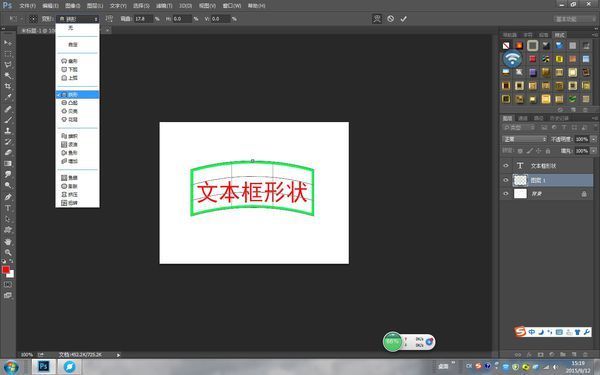Select the Horizontal Type tool
Viewport: 600px width, 375px height.
(x=8, y=208)
